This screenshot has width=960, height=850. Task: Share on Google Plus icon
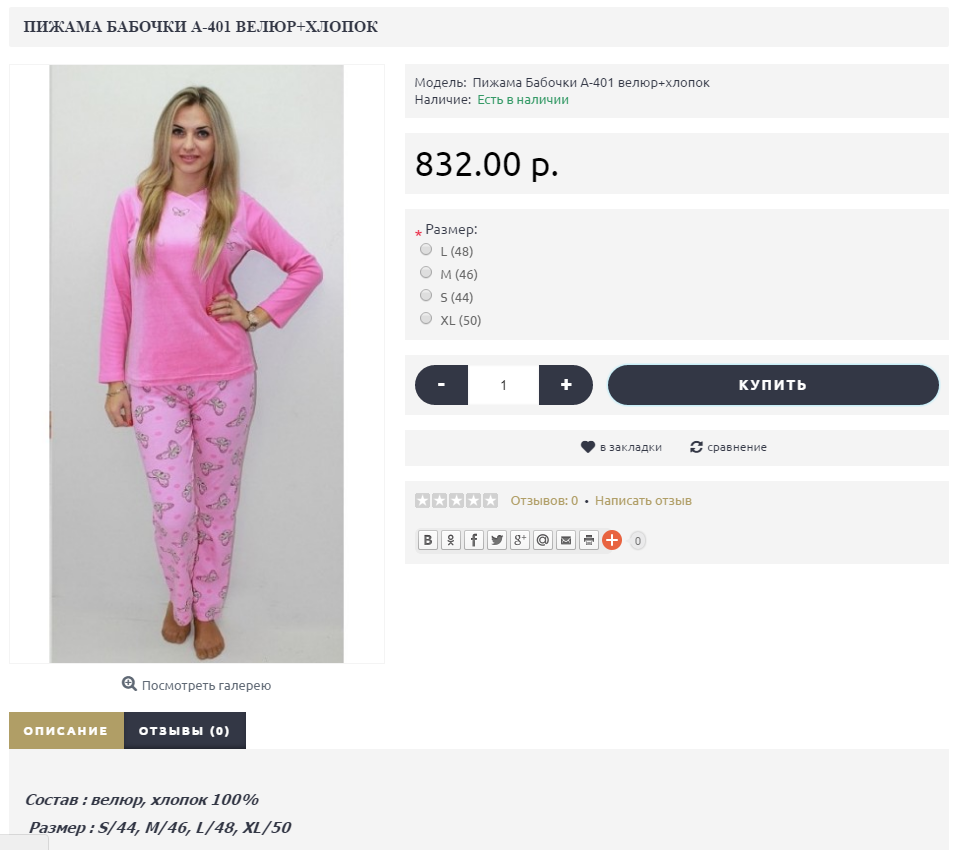click(520, 540)
